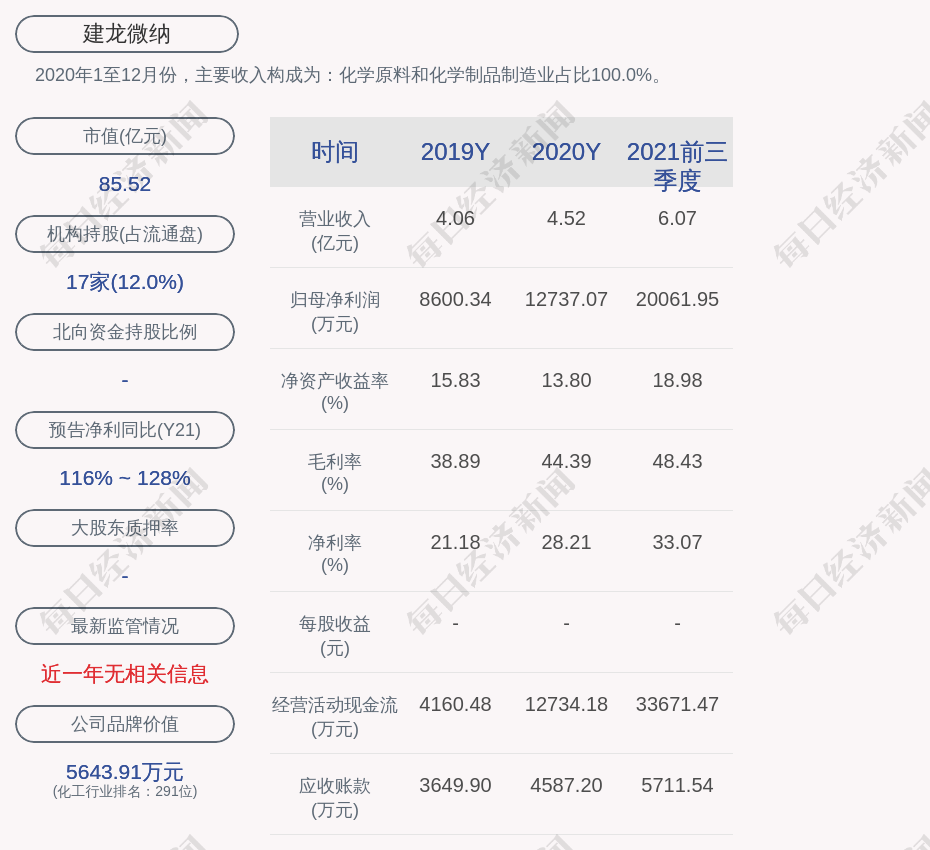Select the 最新监管情况 label pill
Viewport: 930px width, 850px height.
125,626
